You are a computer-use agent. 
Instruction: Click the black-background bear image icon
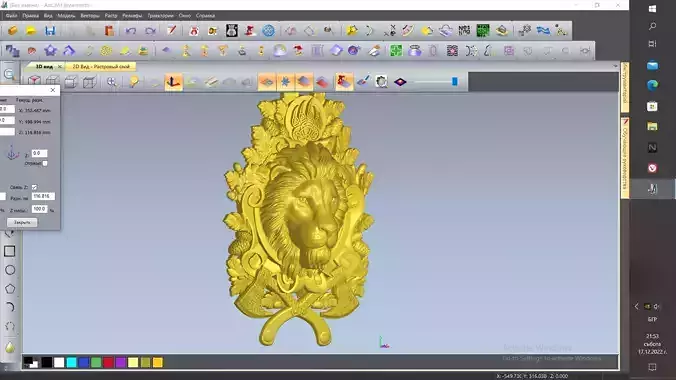coord(232,31)
